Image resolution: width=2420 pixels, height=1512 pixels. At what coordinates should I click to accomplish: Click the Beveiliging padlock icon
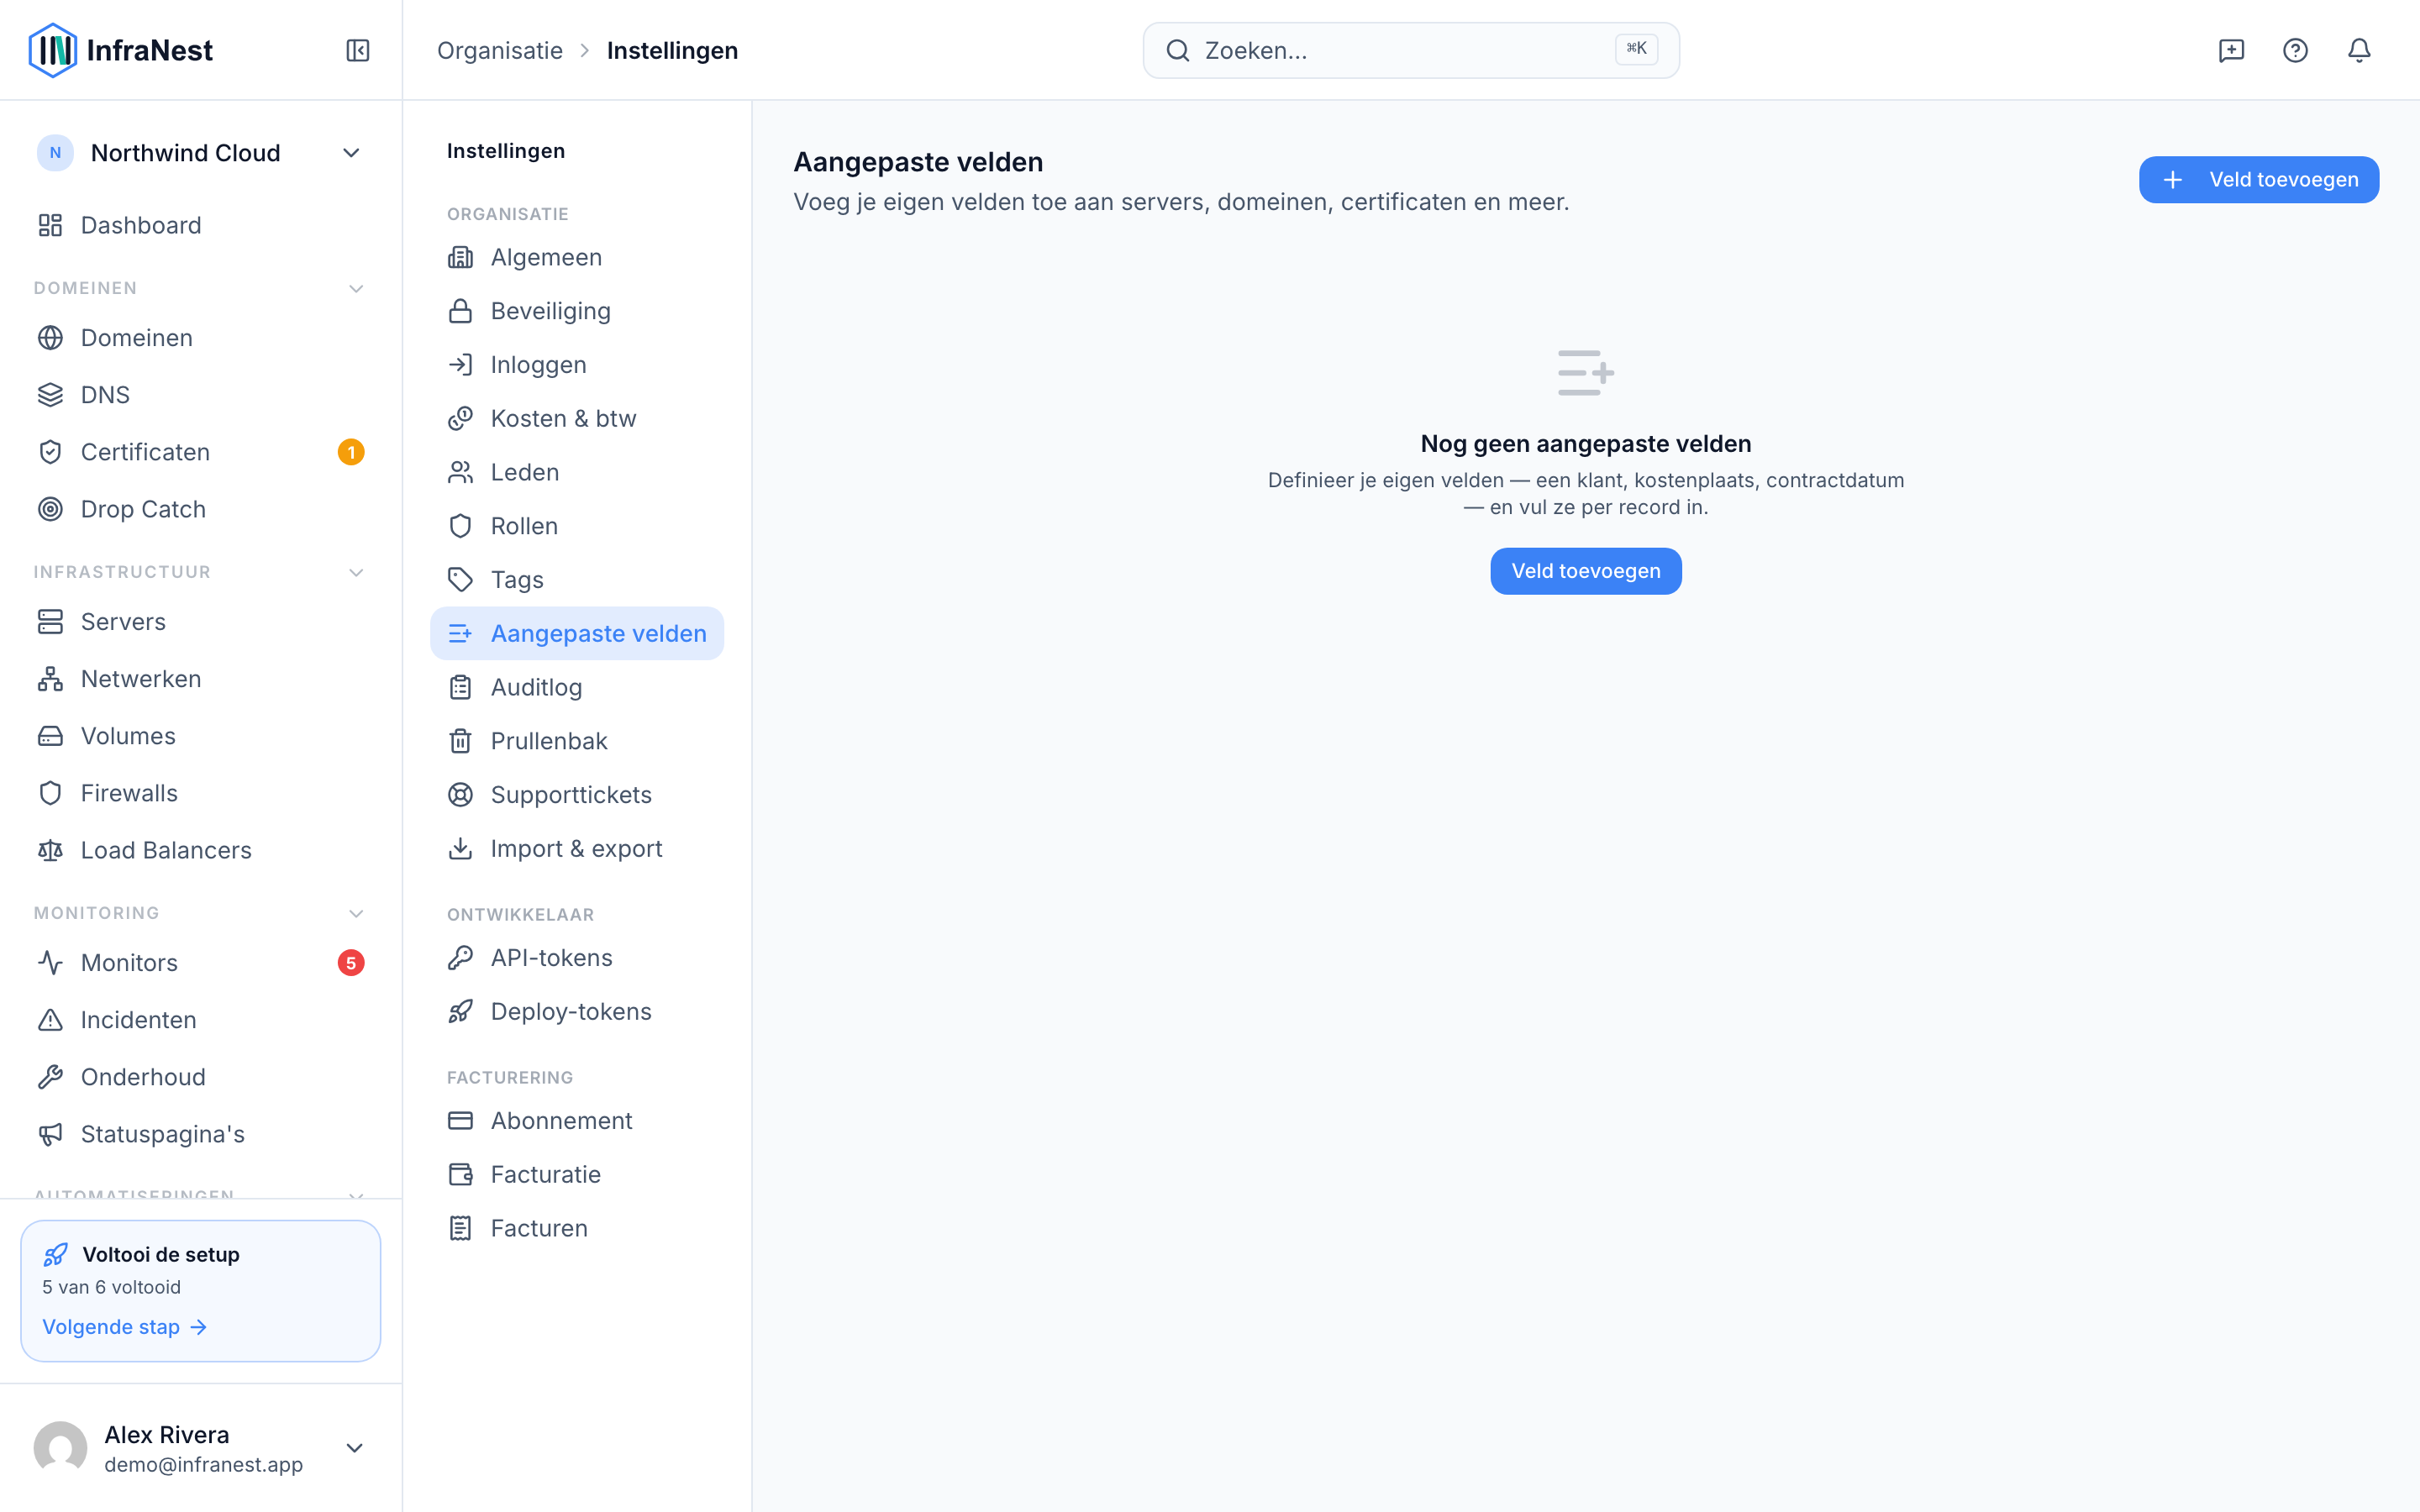(460, 311)
